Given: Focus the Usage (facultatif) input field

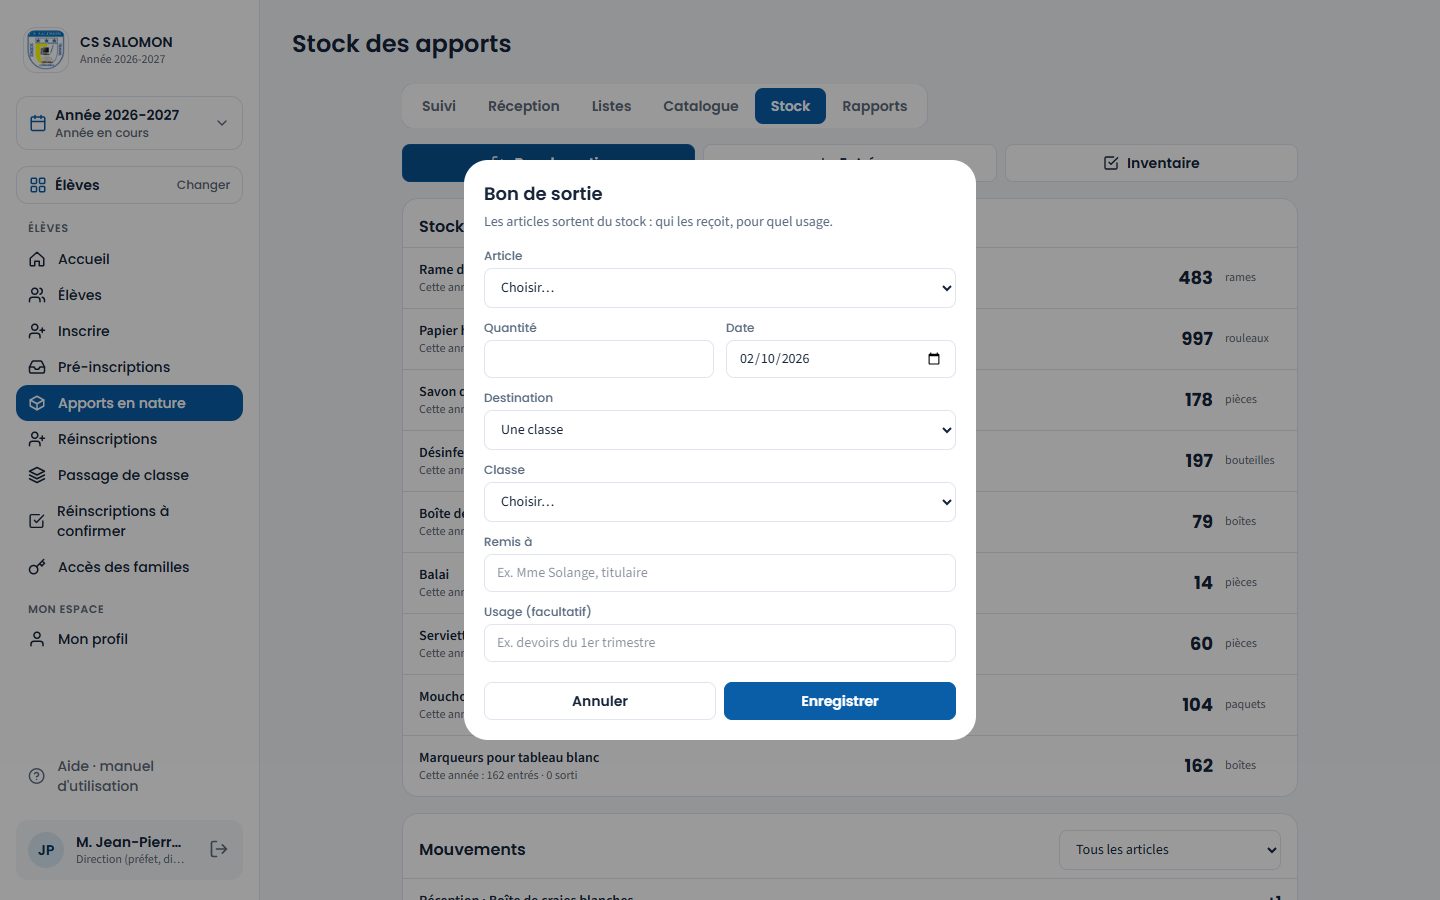Looking at the screenshot, I should point(720,643).
